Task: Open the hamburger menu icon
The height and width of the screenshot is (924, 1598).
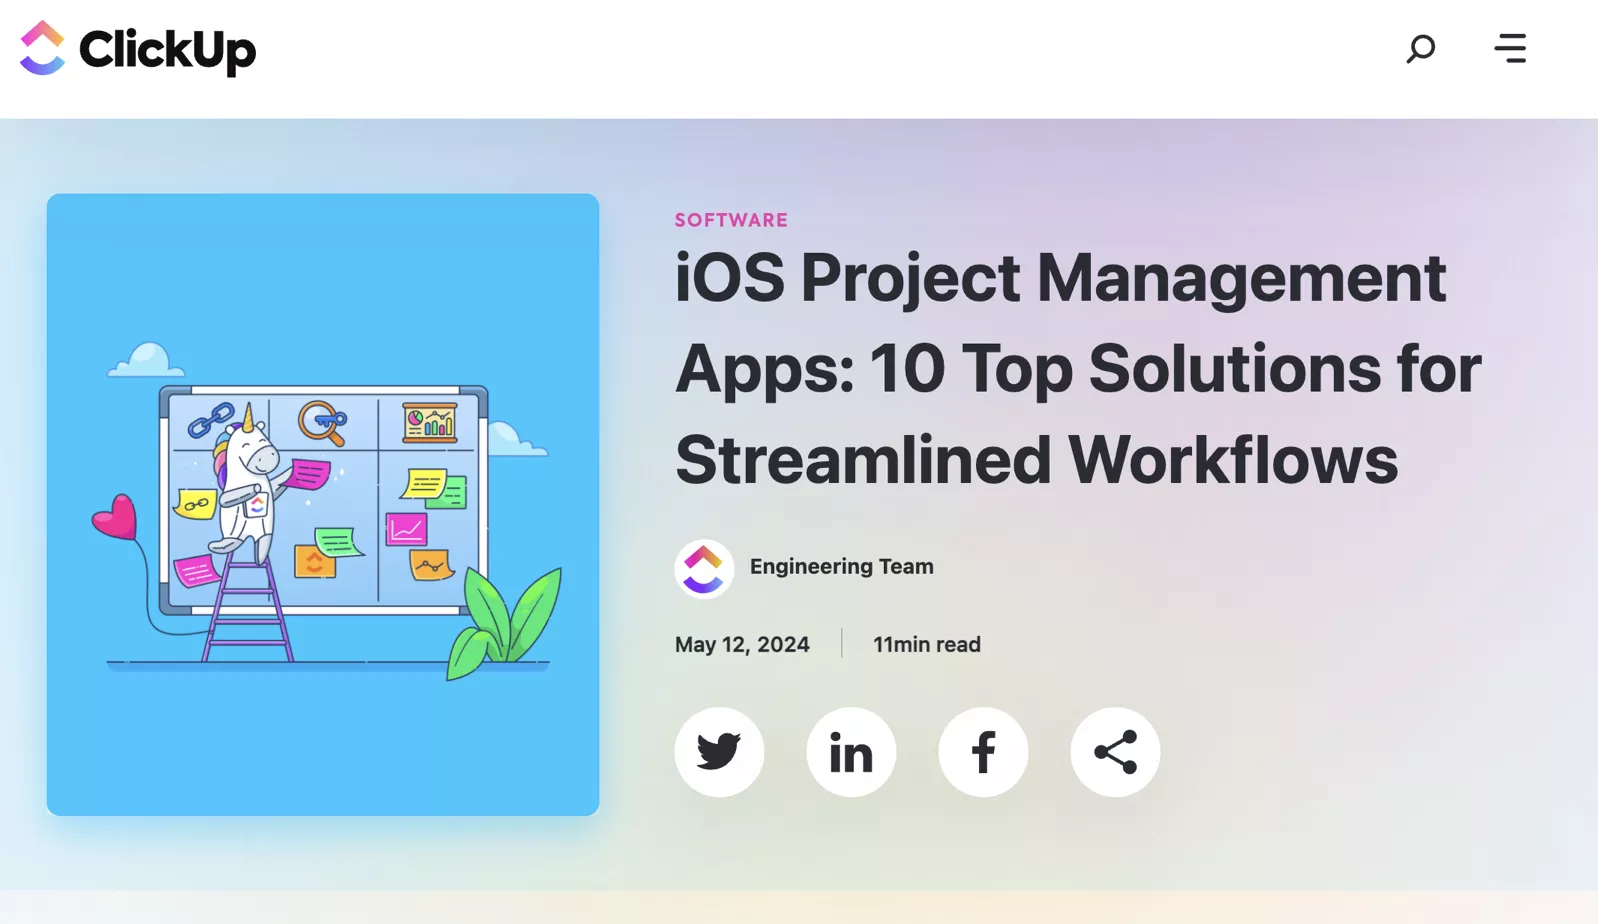Action: pyautogui.click(x=1510, y=48)
